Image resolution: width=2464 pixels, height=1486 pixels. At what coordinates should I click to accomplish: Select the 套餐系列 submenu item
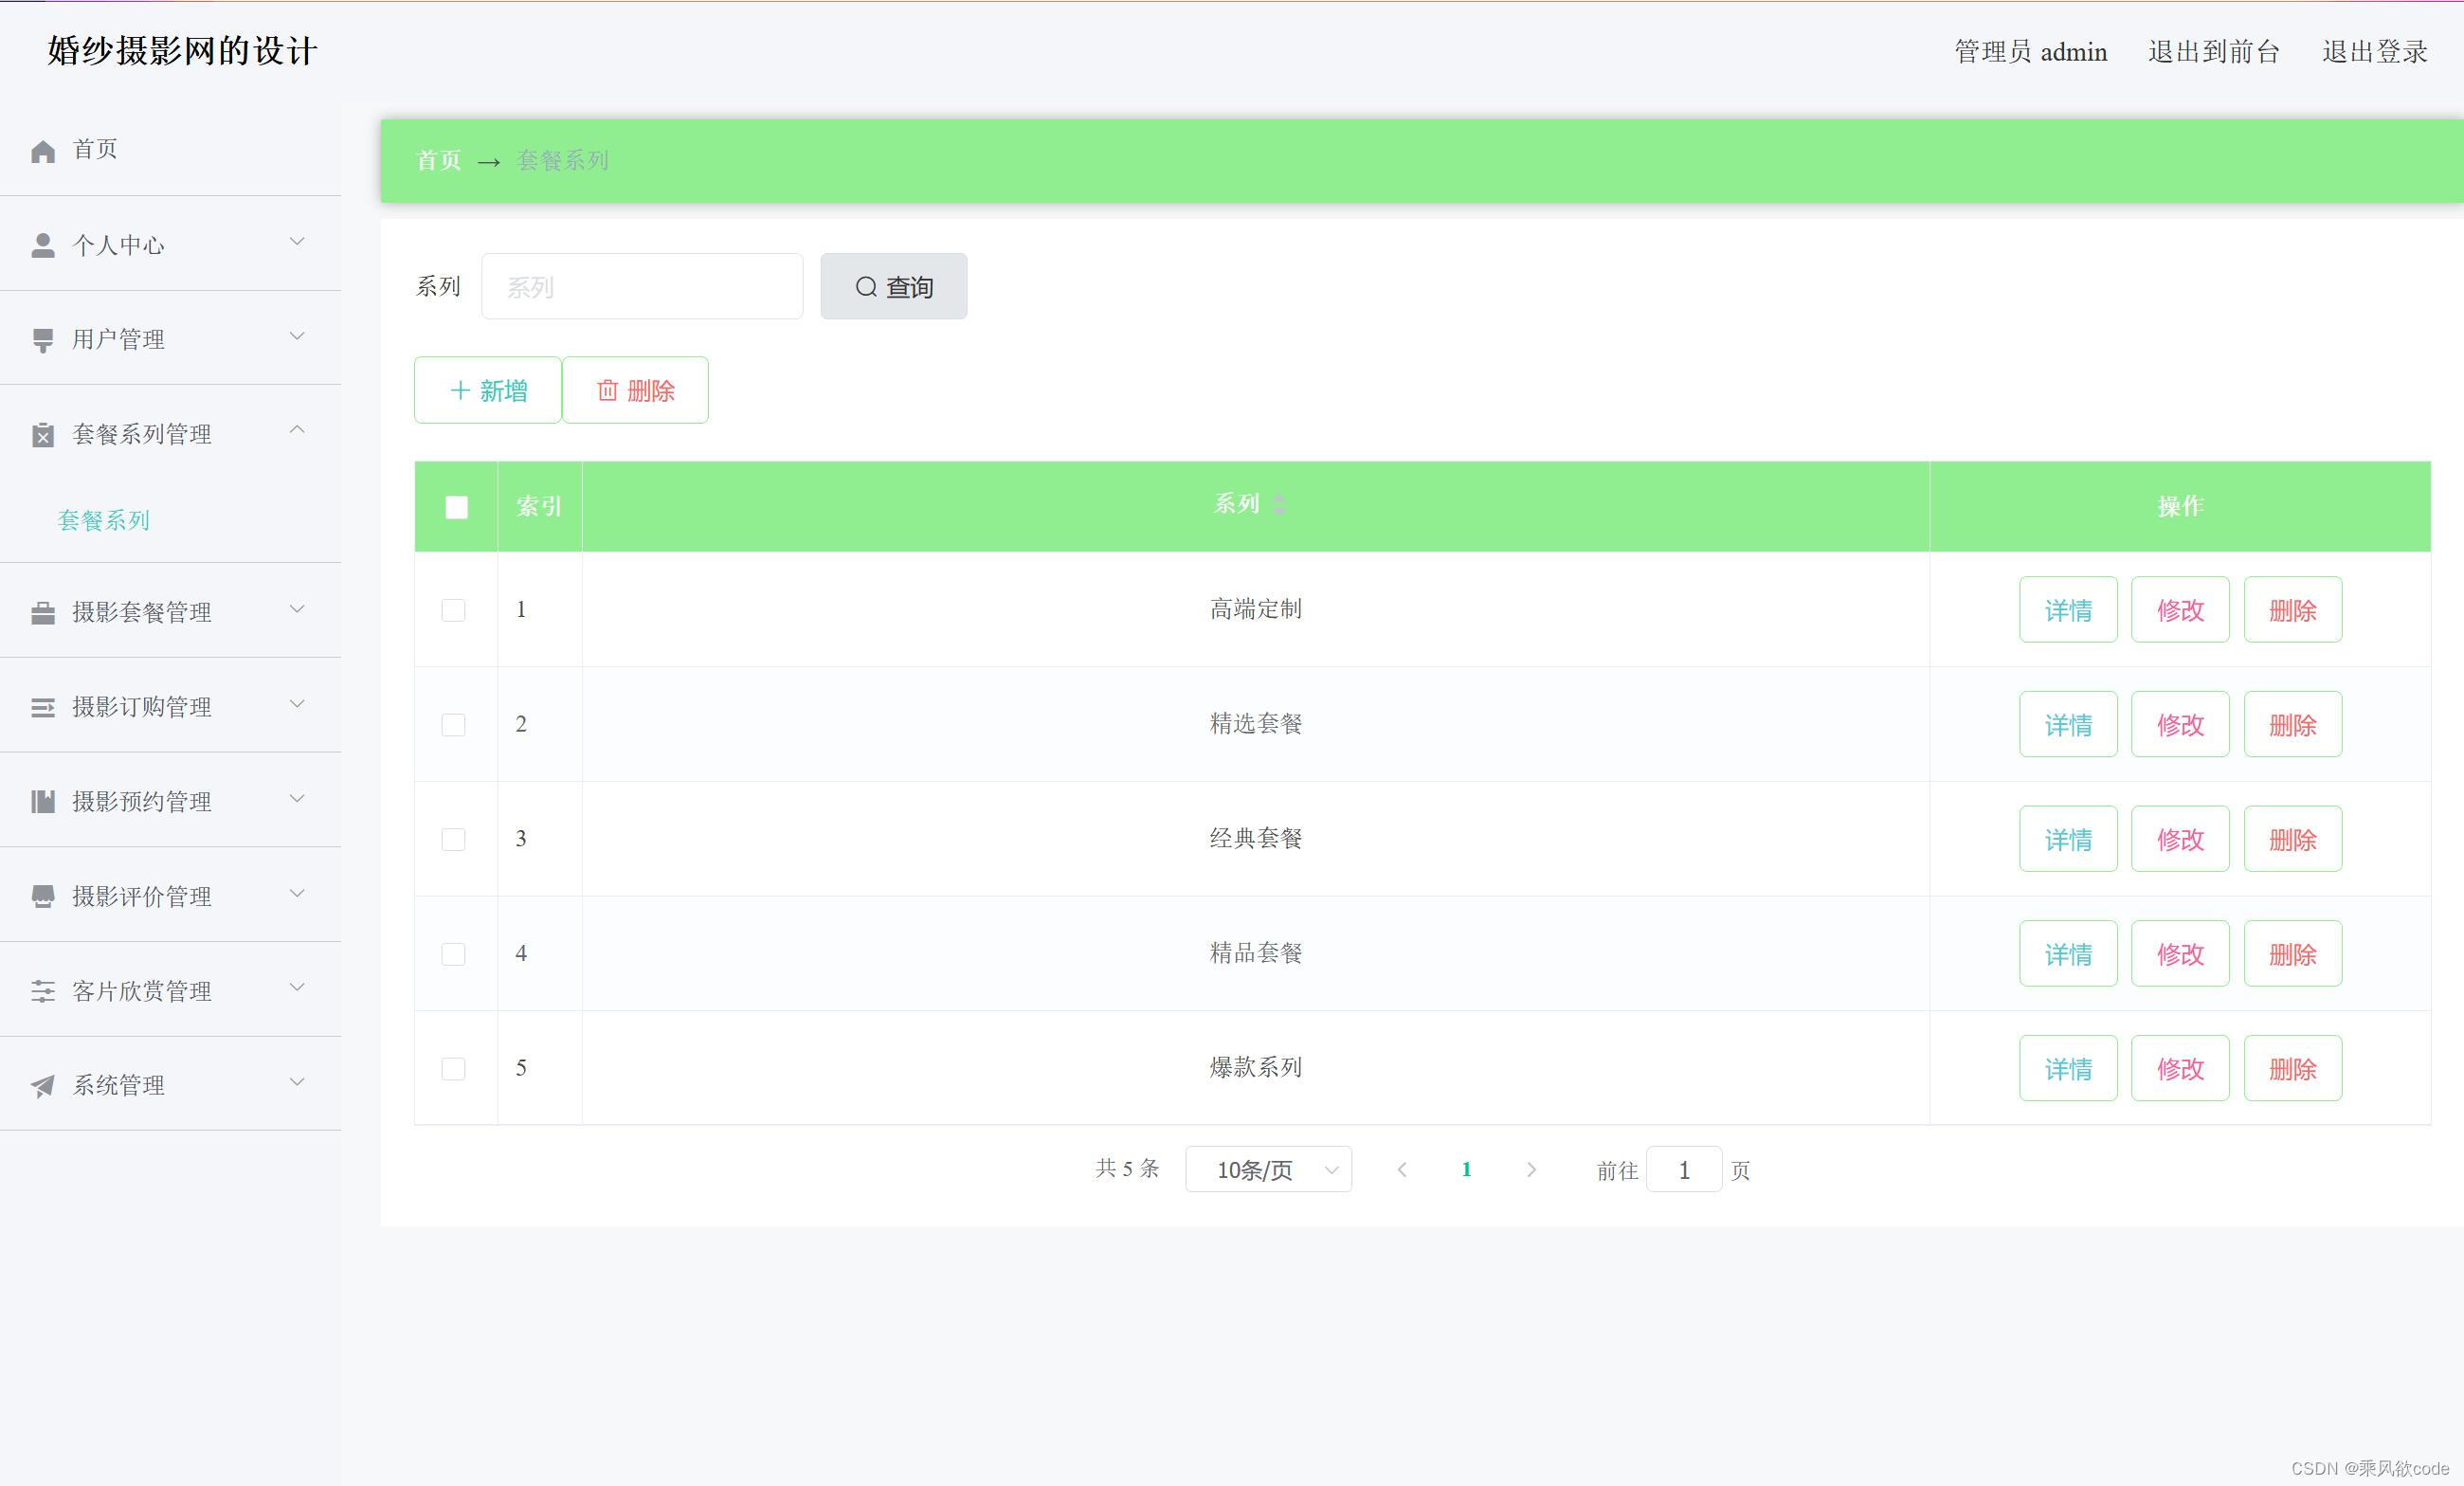[104, 520]
